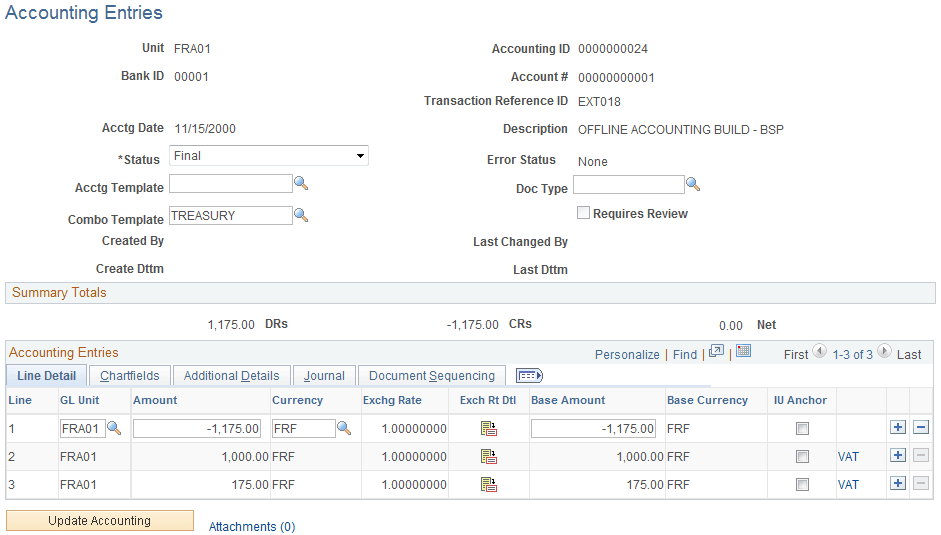The image size is (941, 535).
Task: Open the Additional Details tab
Action: (232, 376)
